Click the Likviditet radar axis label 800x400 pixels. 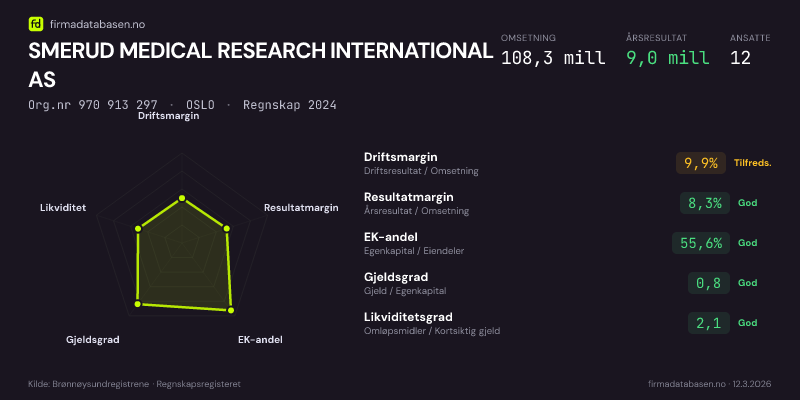pyautogui.click(x=63, y=208)
